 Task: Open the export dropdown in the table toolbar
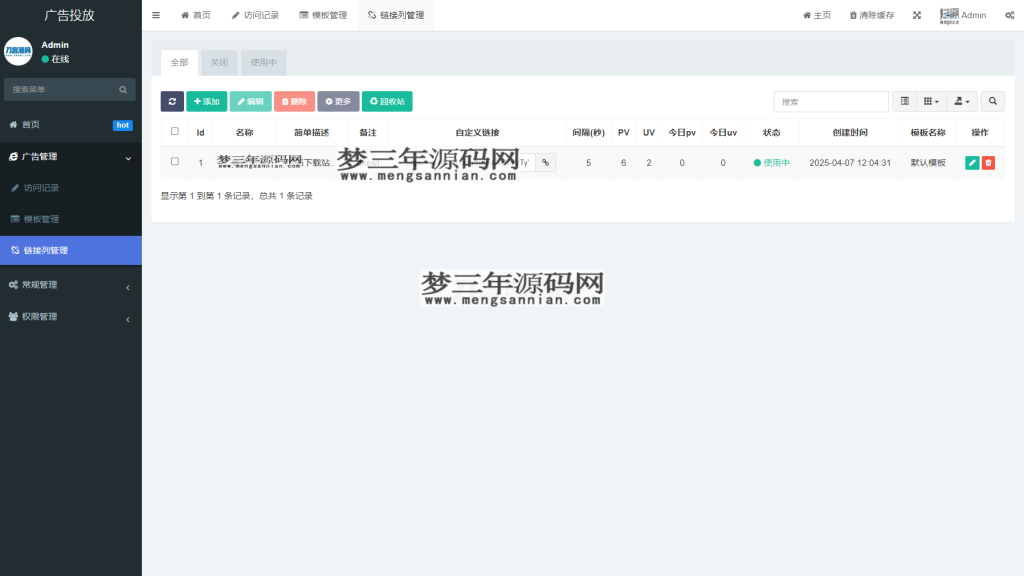(961, 101)
